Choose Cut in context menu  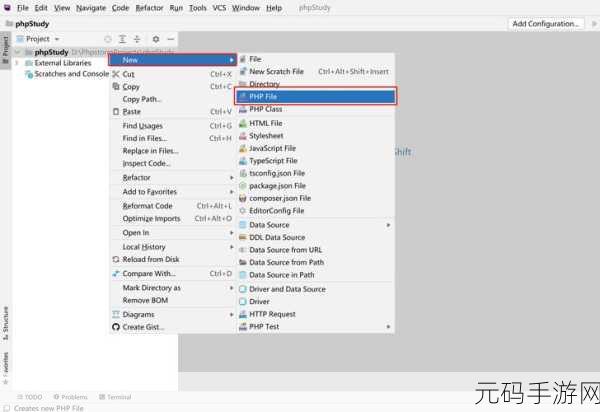tap(173, 74)
